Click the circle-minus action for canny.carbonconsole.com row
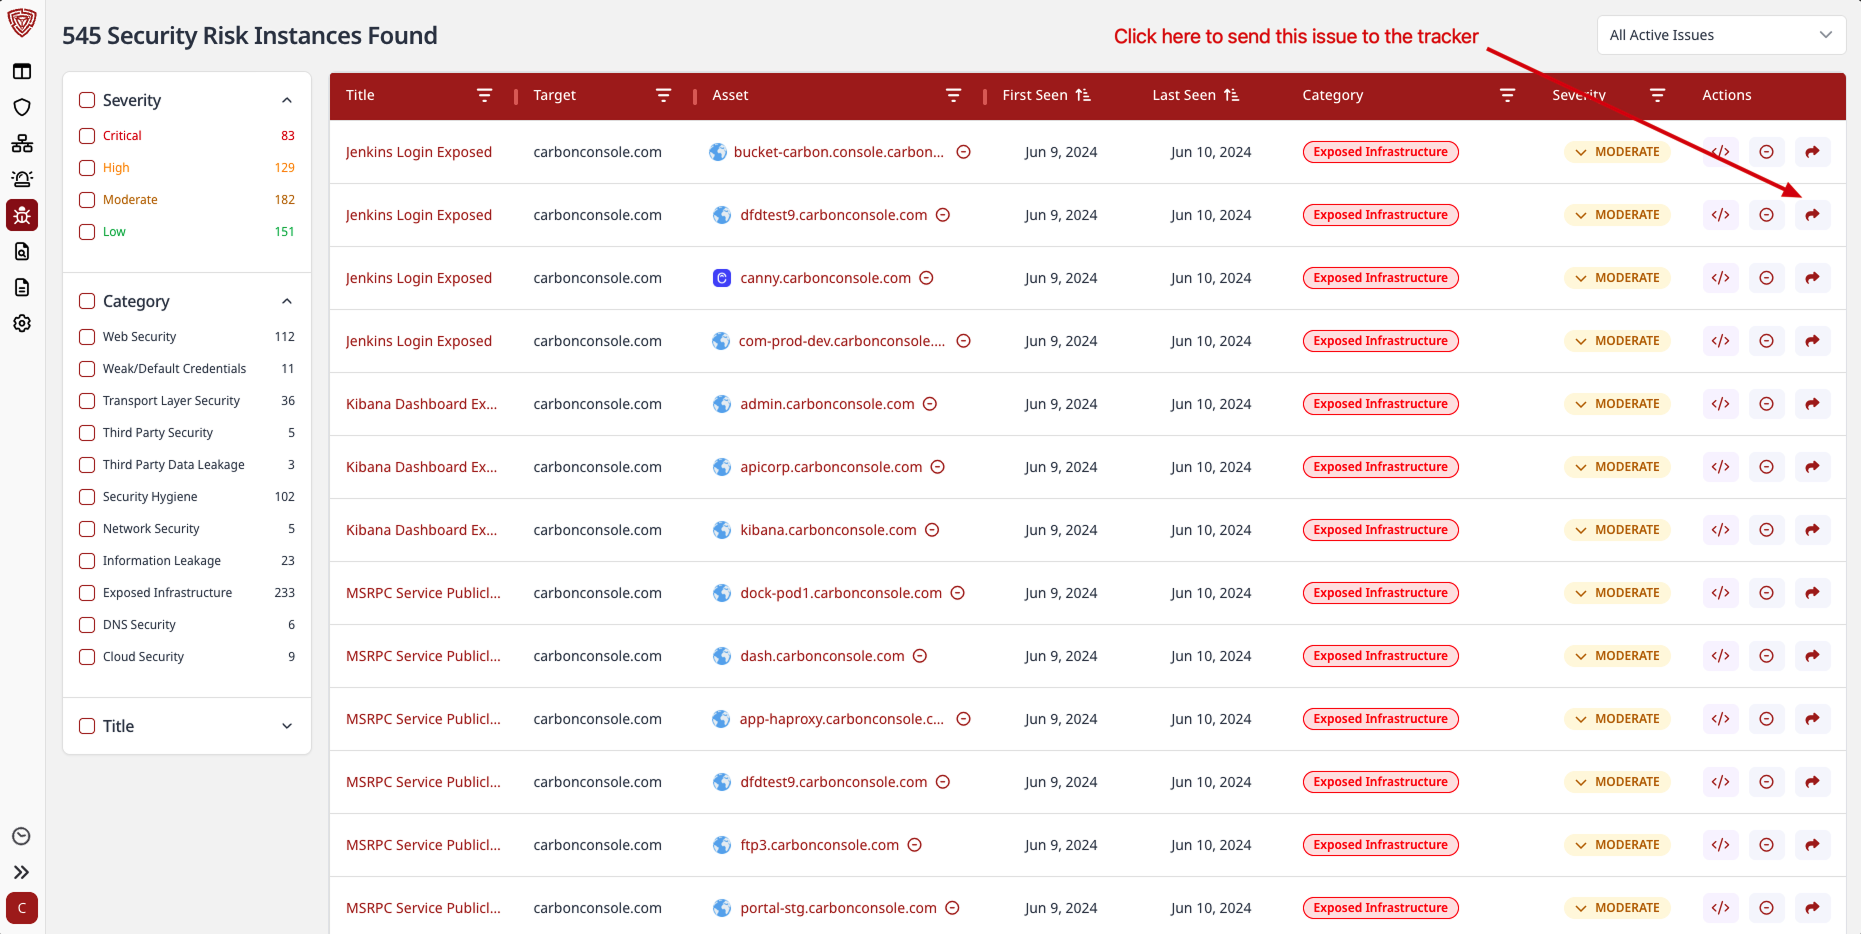 tap(1766, 278)
